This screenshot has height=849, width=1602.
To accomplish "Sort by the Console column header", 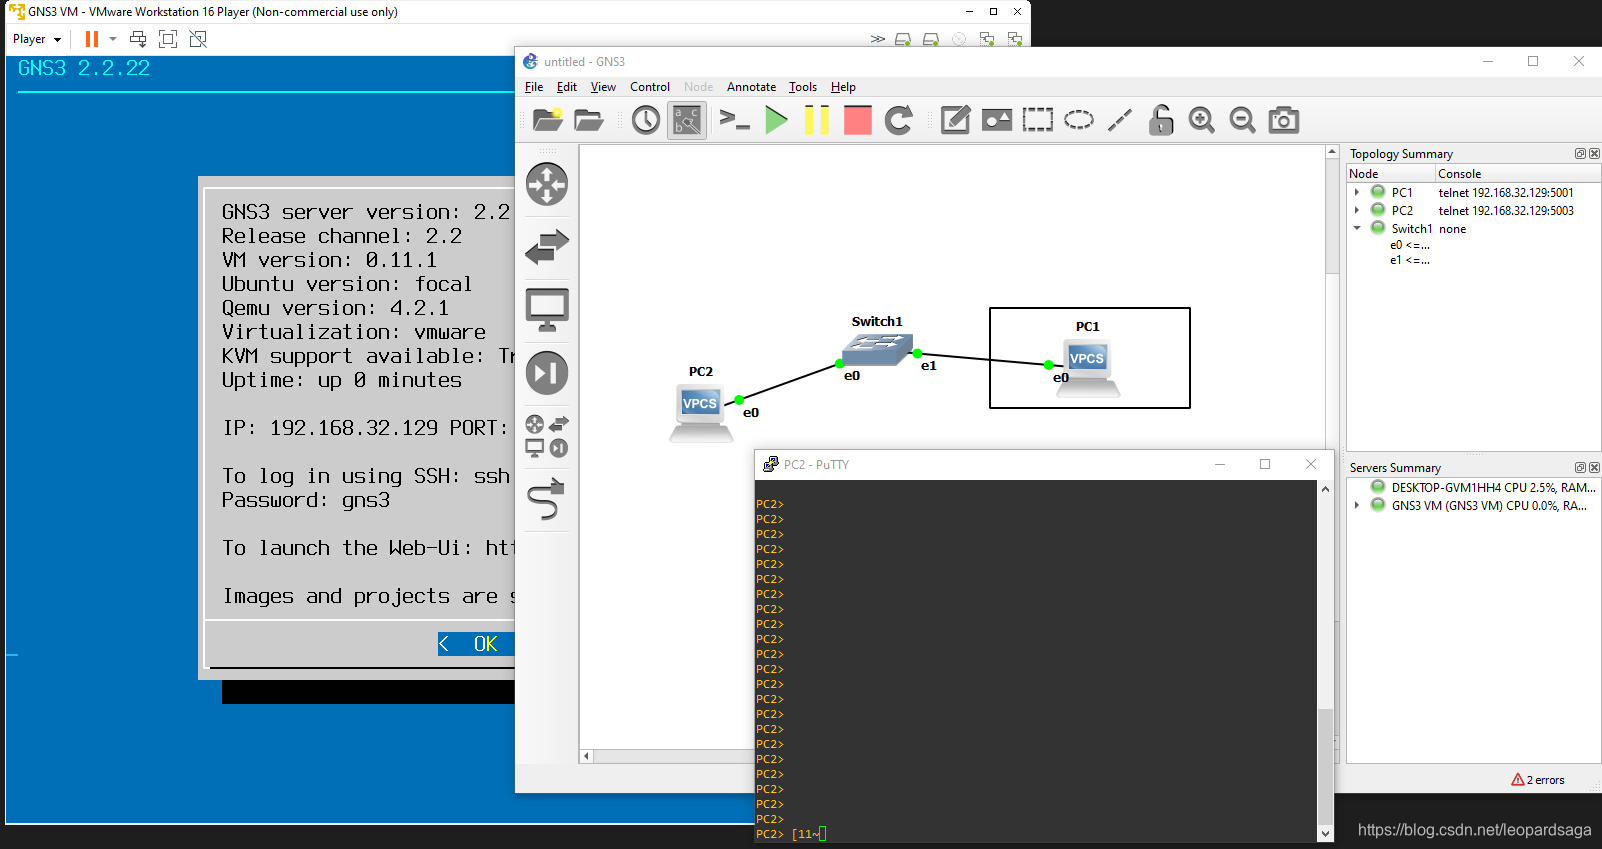I will pyautogui.click(x=1517, y=173).
